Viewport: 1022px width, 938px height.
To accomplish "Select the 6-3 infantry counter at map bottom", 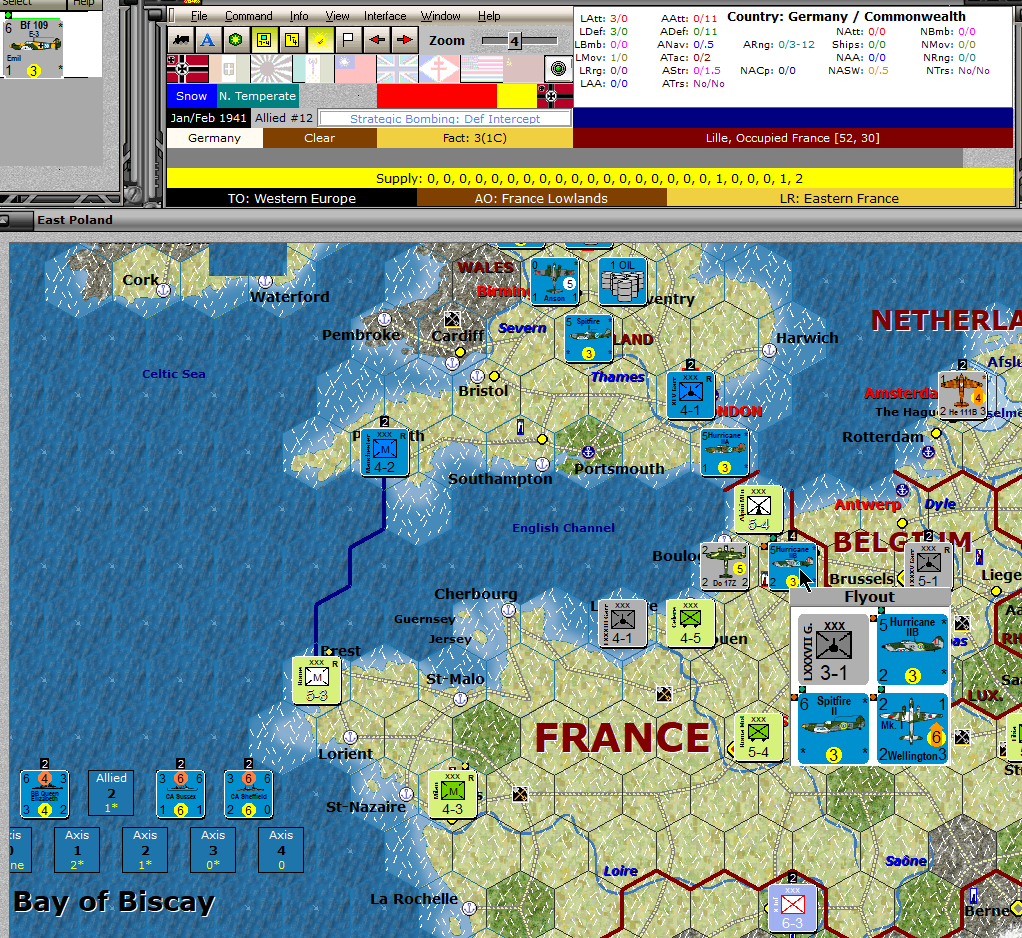I will [x=793, y=909].
